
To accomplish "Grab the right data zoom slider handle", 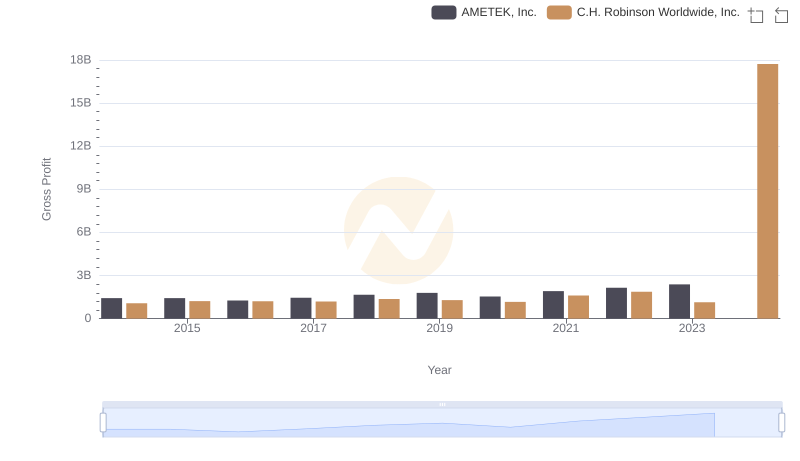I will (782, 423).
